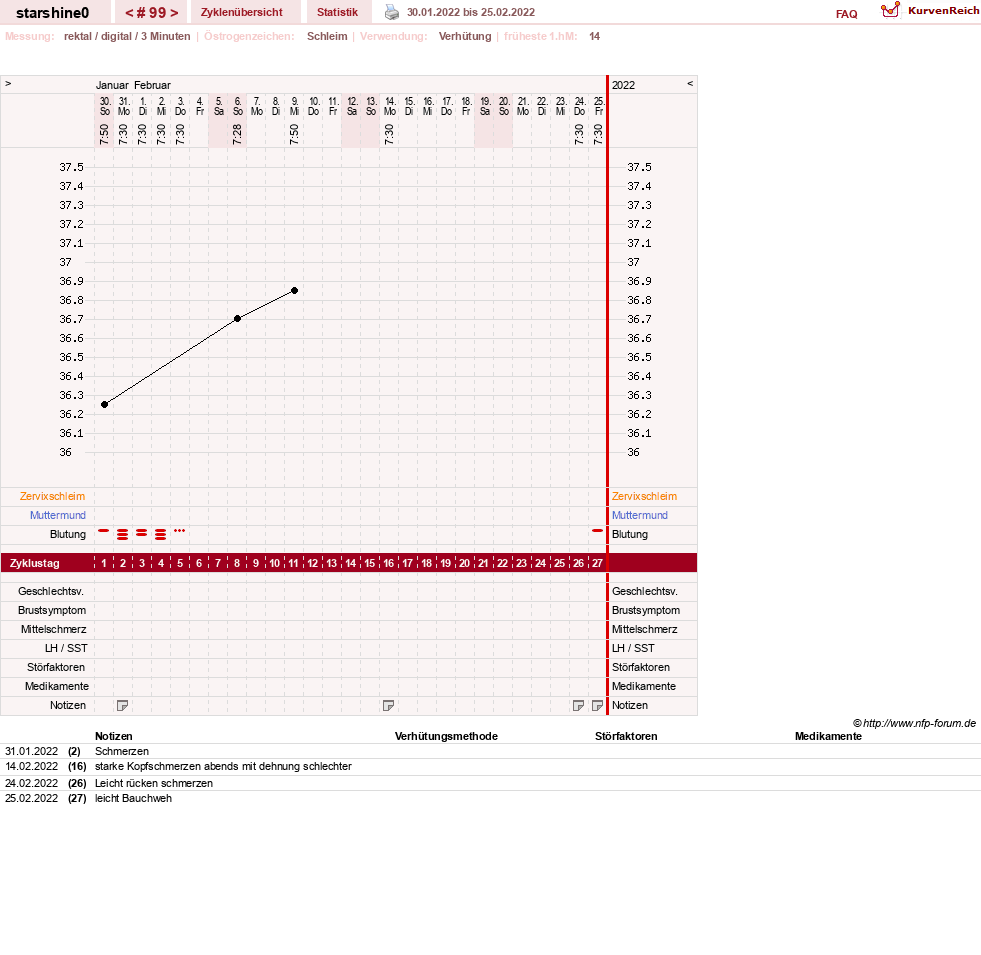The height and width of the screenshot is (955, 981).
Task: Click the Störfaktoren column header in notes
Action: (x=626, y=737)
